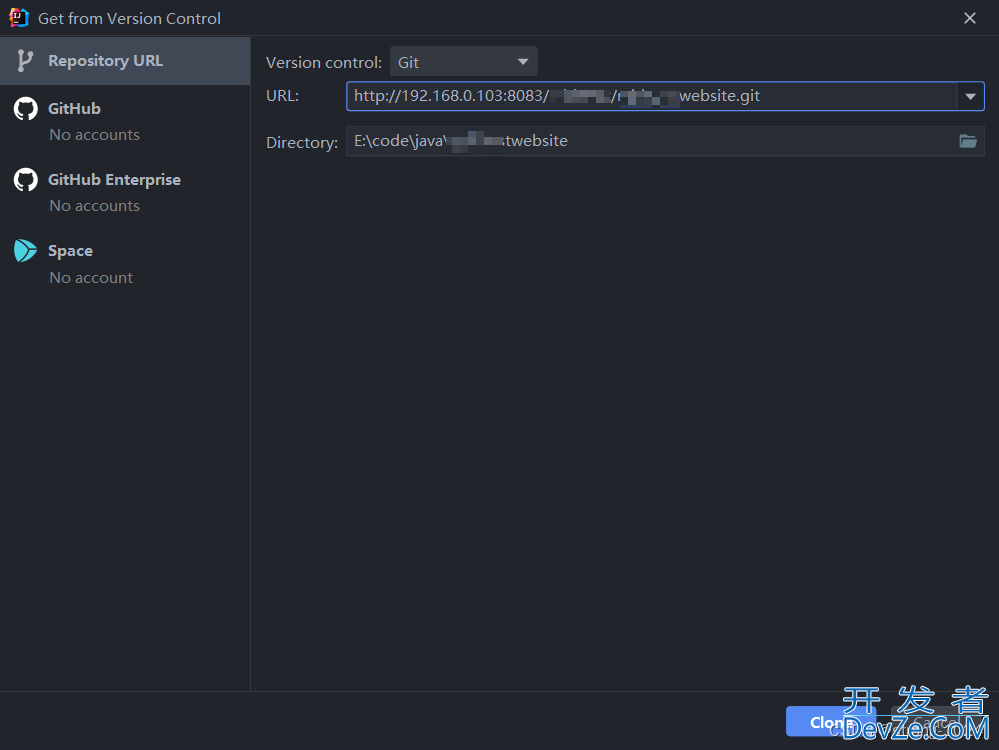Select the Repository URL tab

pyautogui.click(x=125, y=61)
